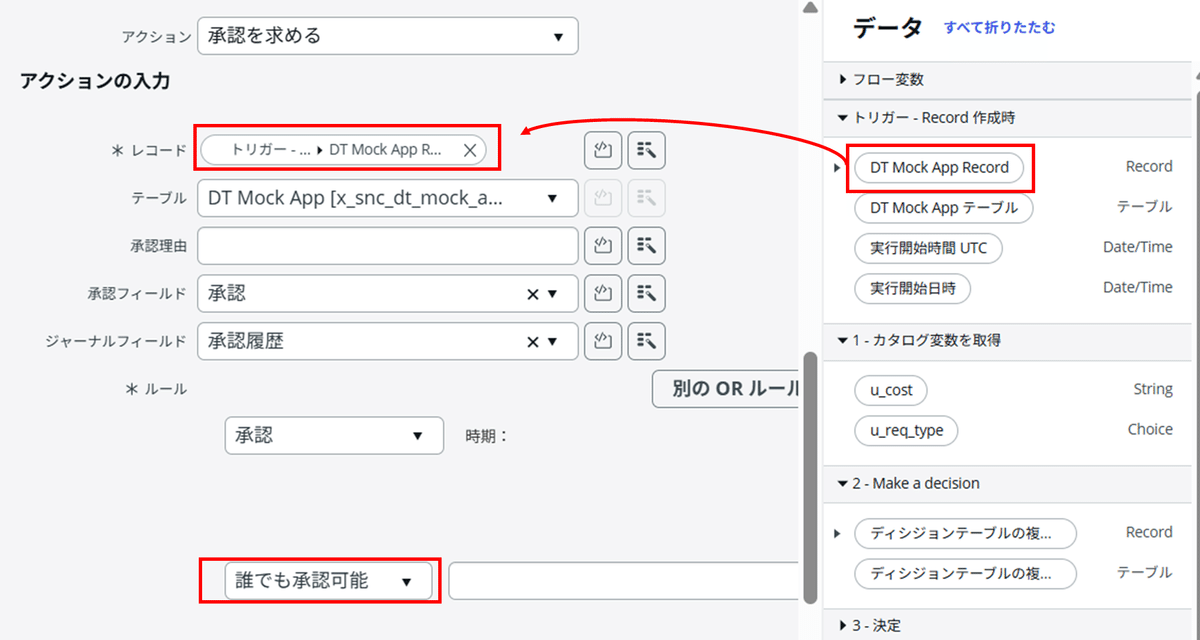
Task: Expand the DT Mock App Record pill tree
Action: (836, 167)
